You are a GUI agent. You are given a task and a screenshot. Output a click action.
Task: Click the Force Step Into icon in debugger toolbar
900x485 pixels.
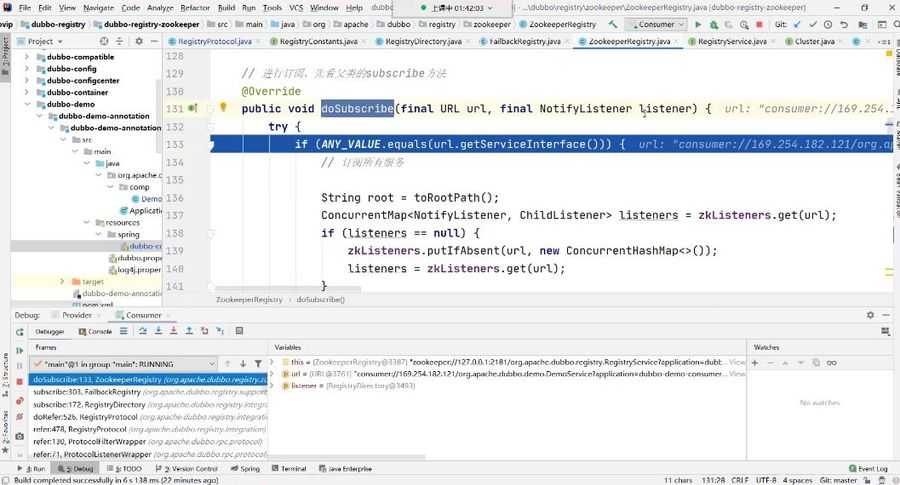[173, 331]
